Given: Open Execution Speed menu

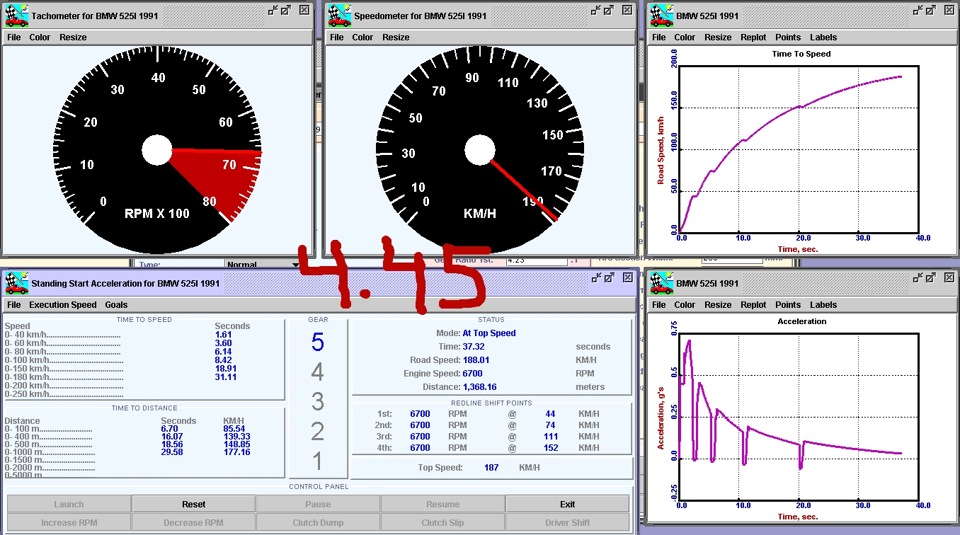Looking at the screenshot, I should click(x=63, y=305).
